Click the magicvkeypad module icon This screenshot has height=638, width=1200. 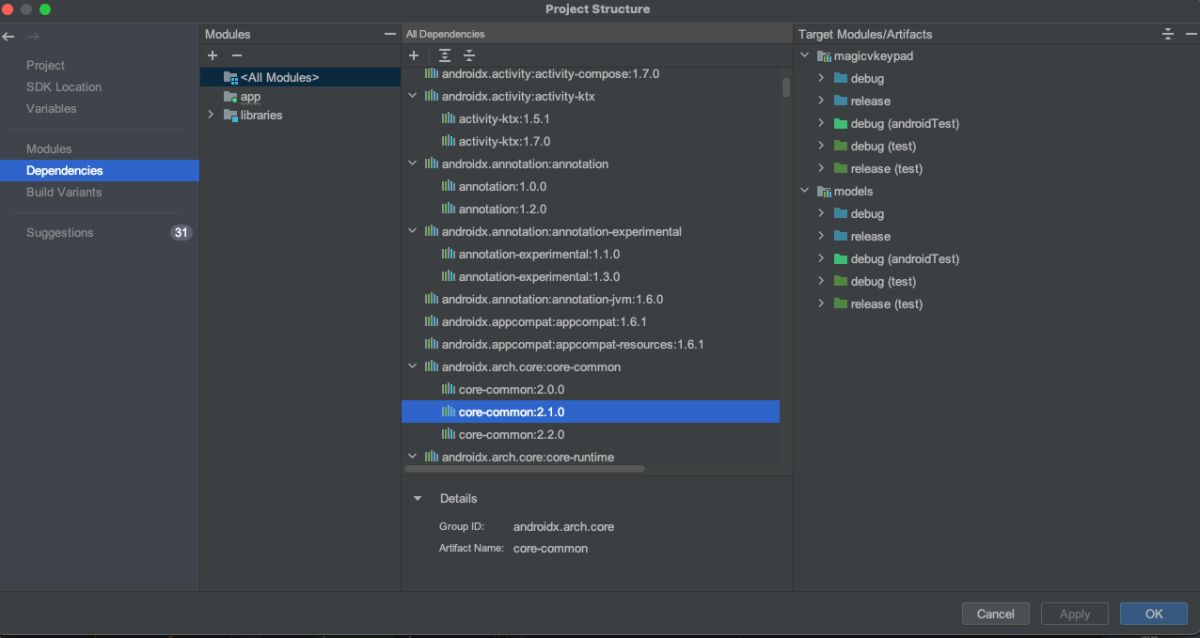click(x=824, y=56)
